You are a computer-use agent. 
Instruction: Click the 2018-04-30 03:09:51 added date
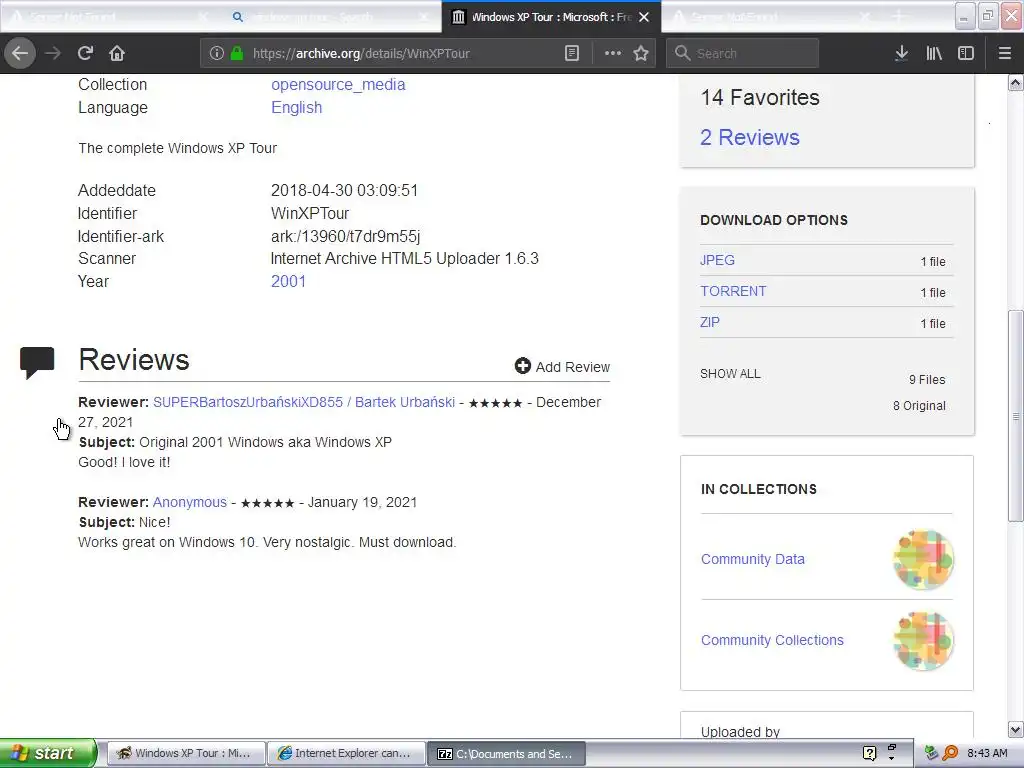click(344, 191)
